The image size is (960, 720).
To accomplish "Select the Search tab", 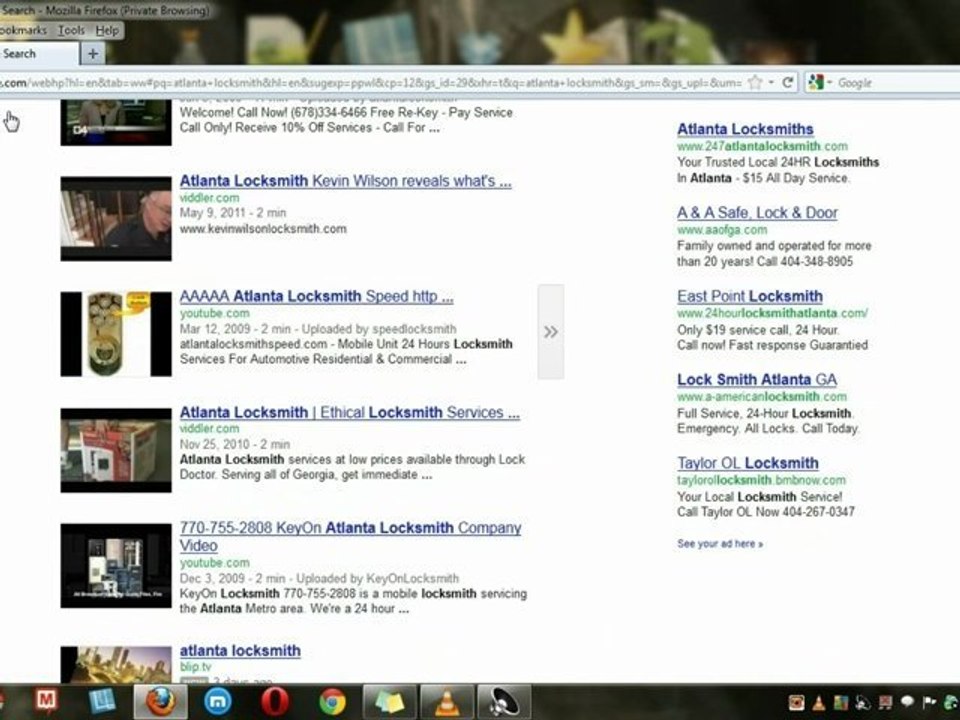I will 38,54.
